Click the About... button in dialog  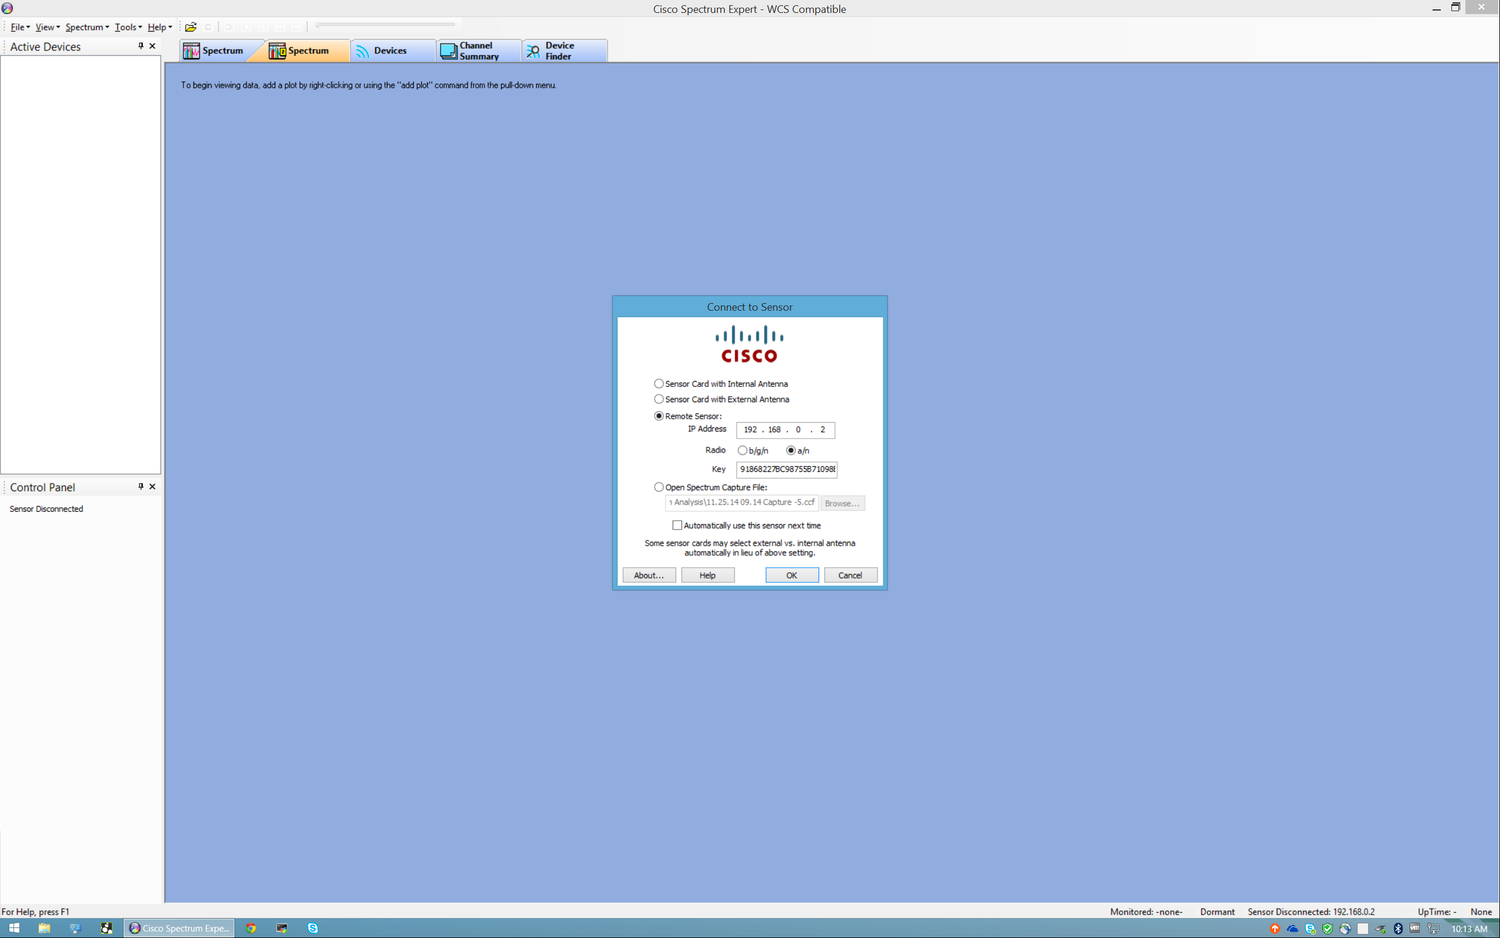click(649, 575)
